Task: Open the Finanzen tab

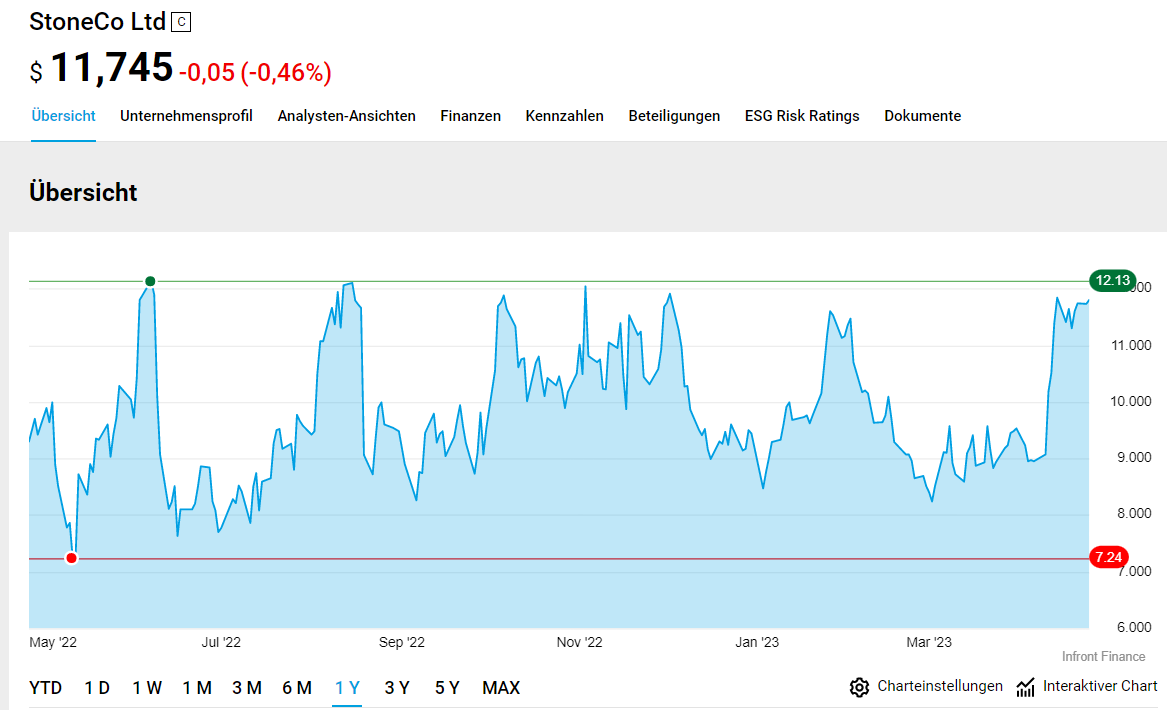Action: (x=470, y=116)
